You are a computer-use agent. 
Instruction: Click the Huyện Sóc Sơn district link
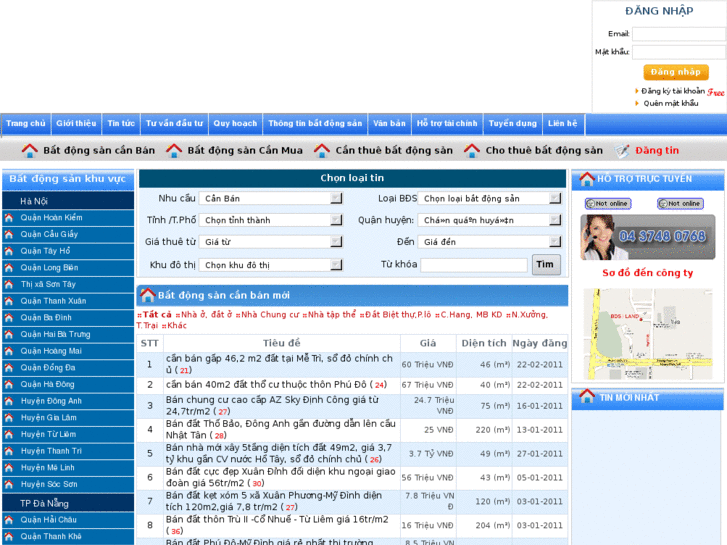coord(49,484)
